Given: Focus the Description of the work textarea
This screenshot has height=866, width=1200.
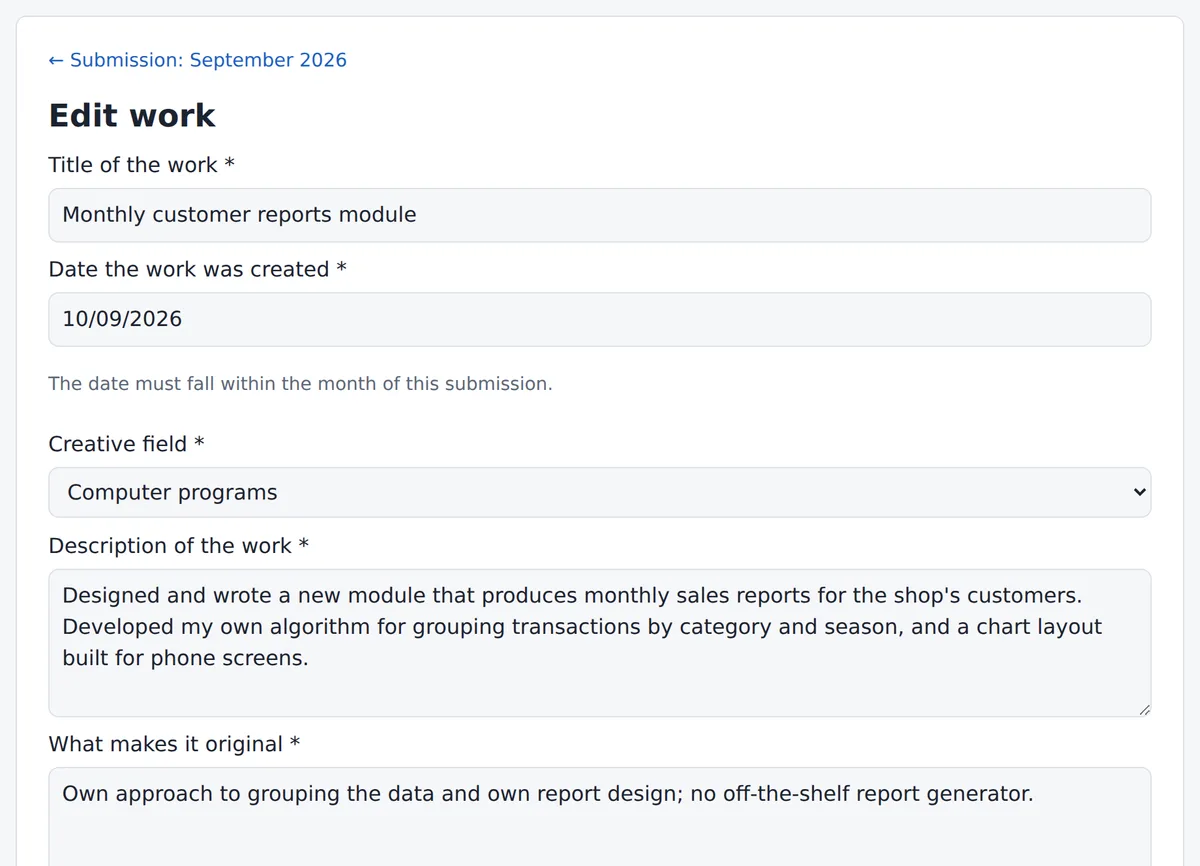Looking at the screenshot, I should point(600,643).
